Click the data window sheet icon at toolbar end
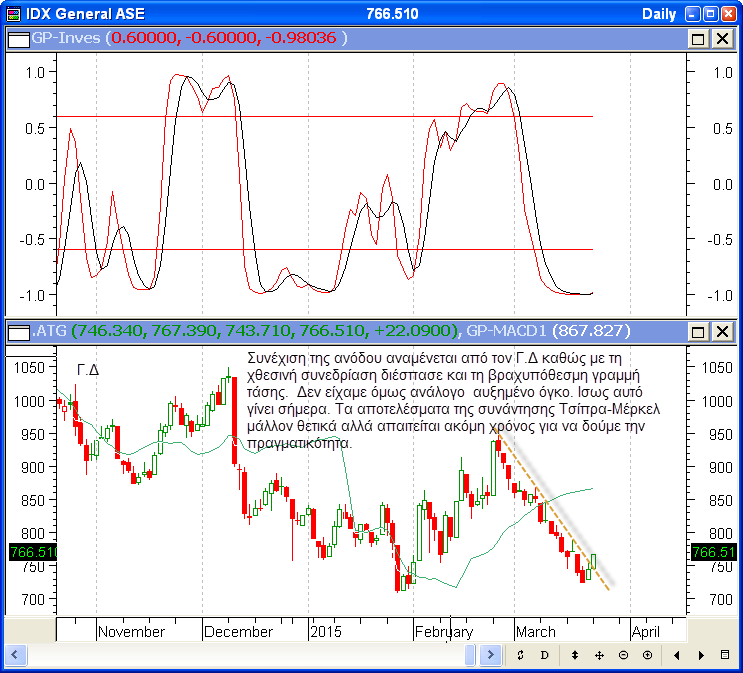Screen dimensions: 743x673 point(725,655)
